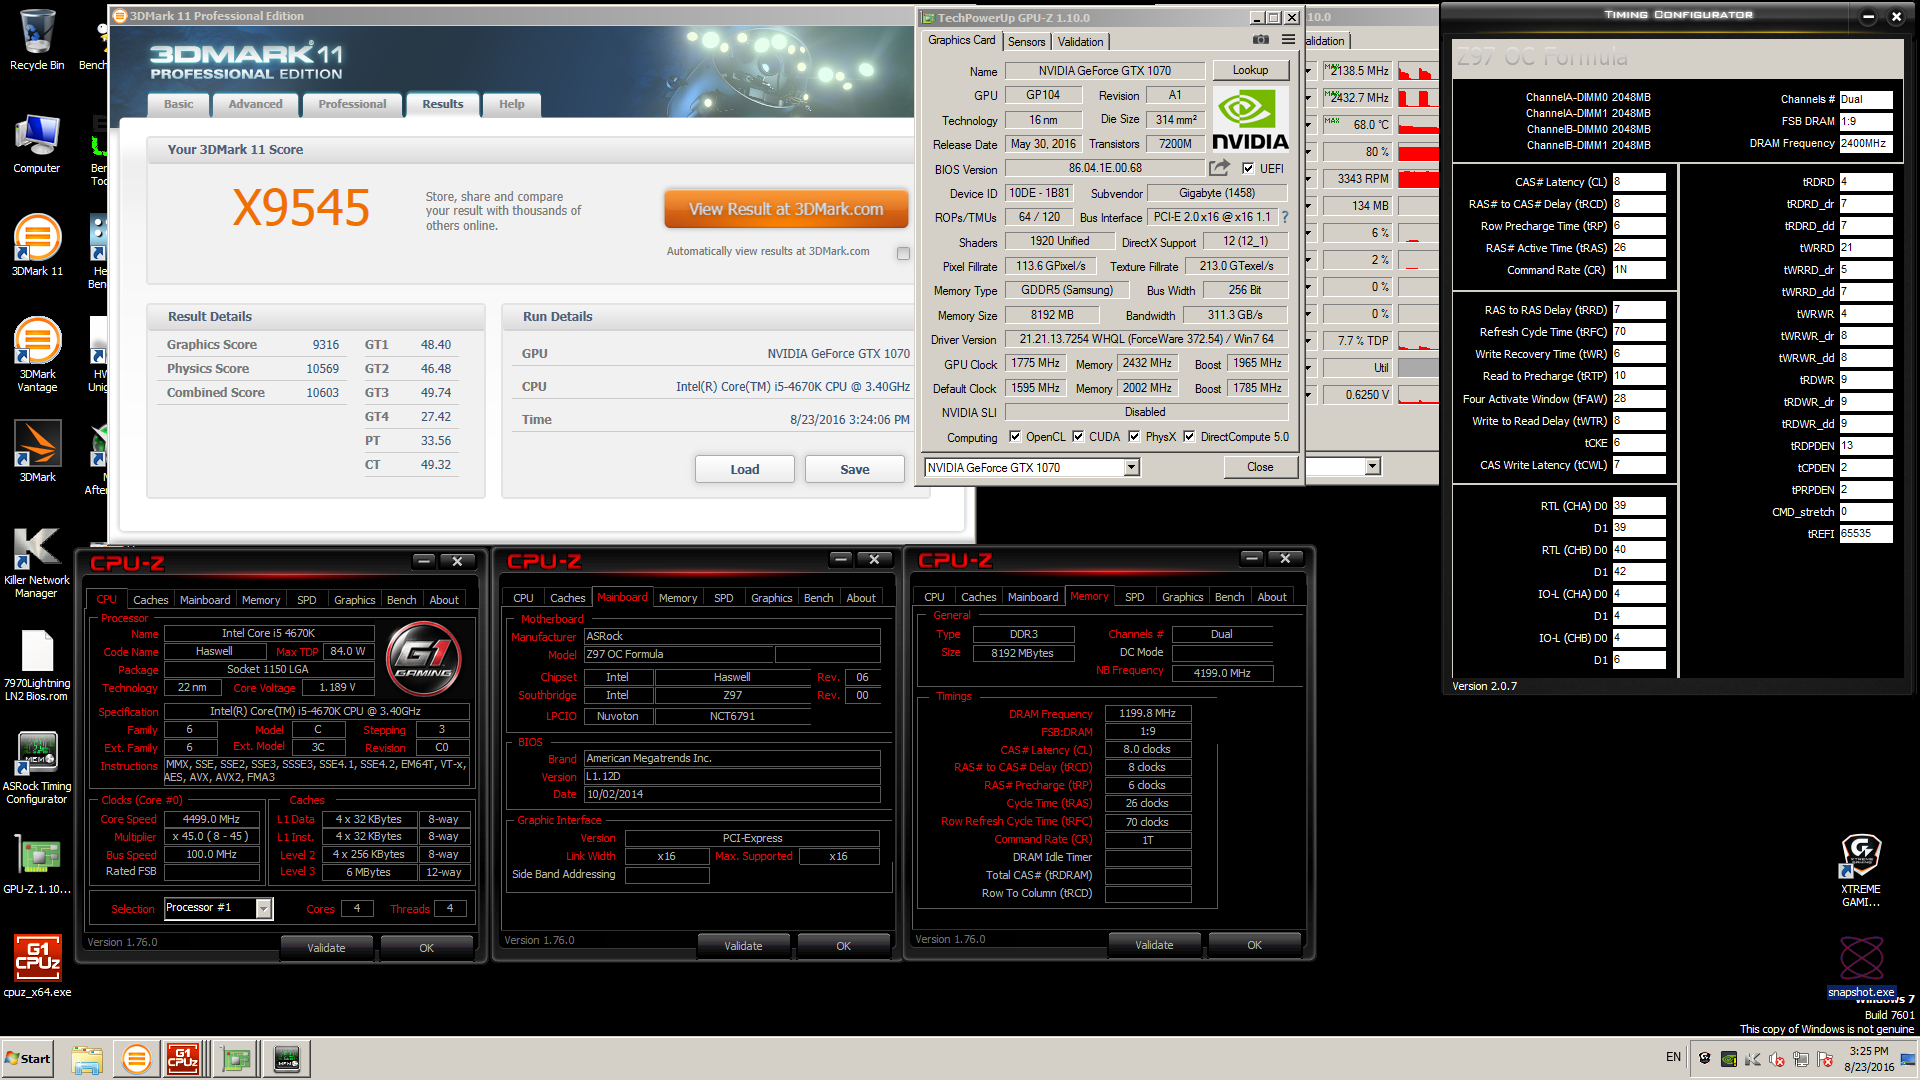Open the ASRock Timing Configurator desktop icon
Viewport: 1920px width, 1080px height.
[37, 768]
